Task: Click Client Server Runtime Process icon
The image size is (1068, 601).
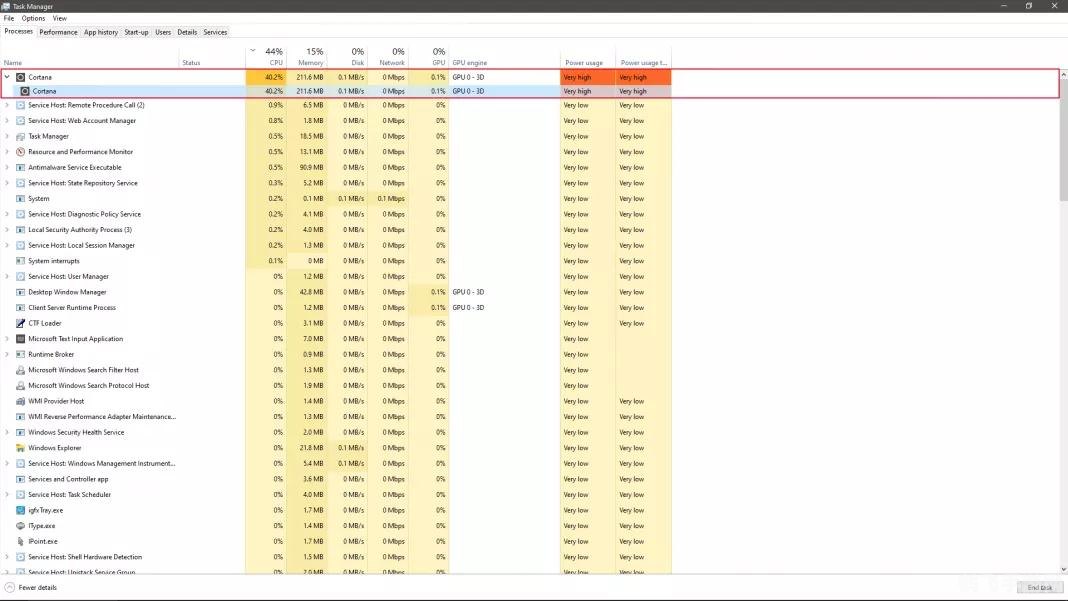Action: tap(20, 308)
